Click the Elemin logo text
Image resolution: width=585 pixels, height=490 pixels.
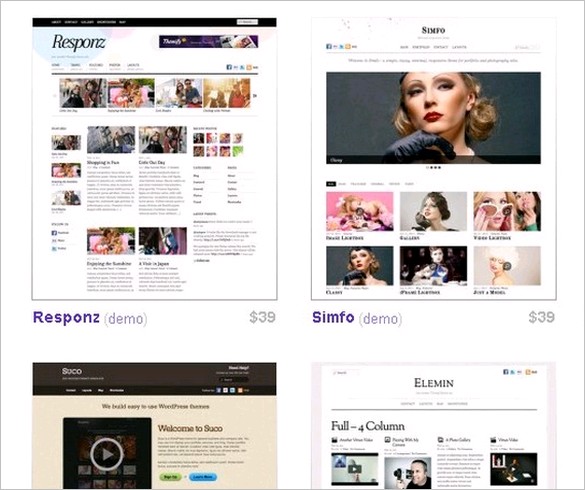(x=434, y=383)
